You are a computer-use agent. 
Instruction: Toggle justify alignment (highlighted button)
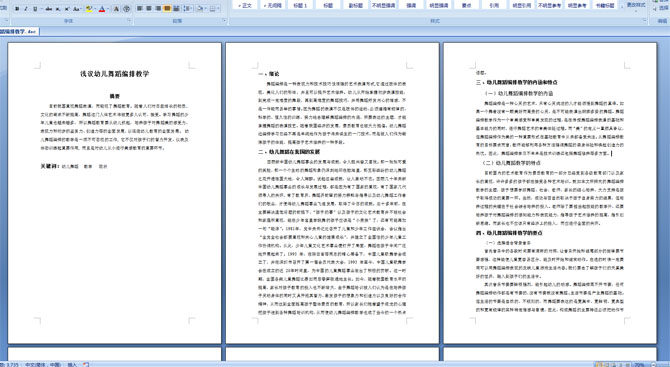[167, 9]
